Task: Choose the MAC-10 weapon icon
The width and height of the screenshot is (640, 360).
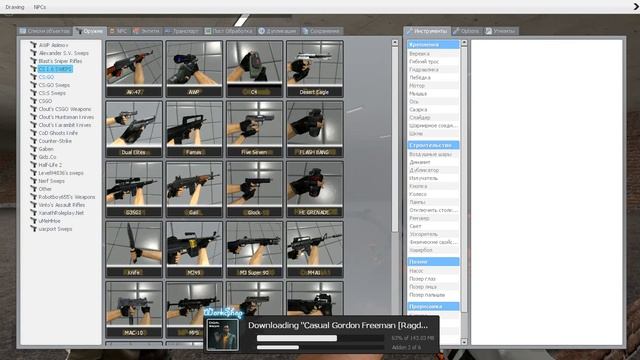Action: tap(134, 309)
